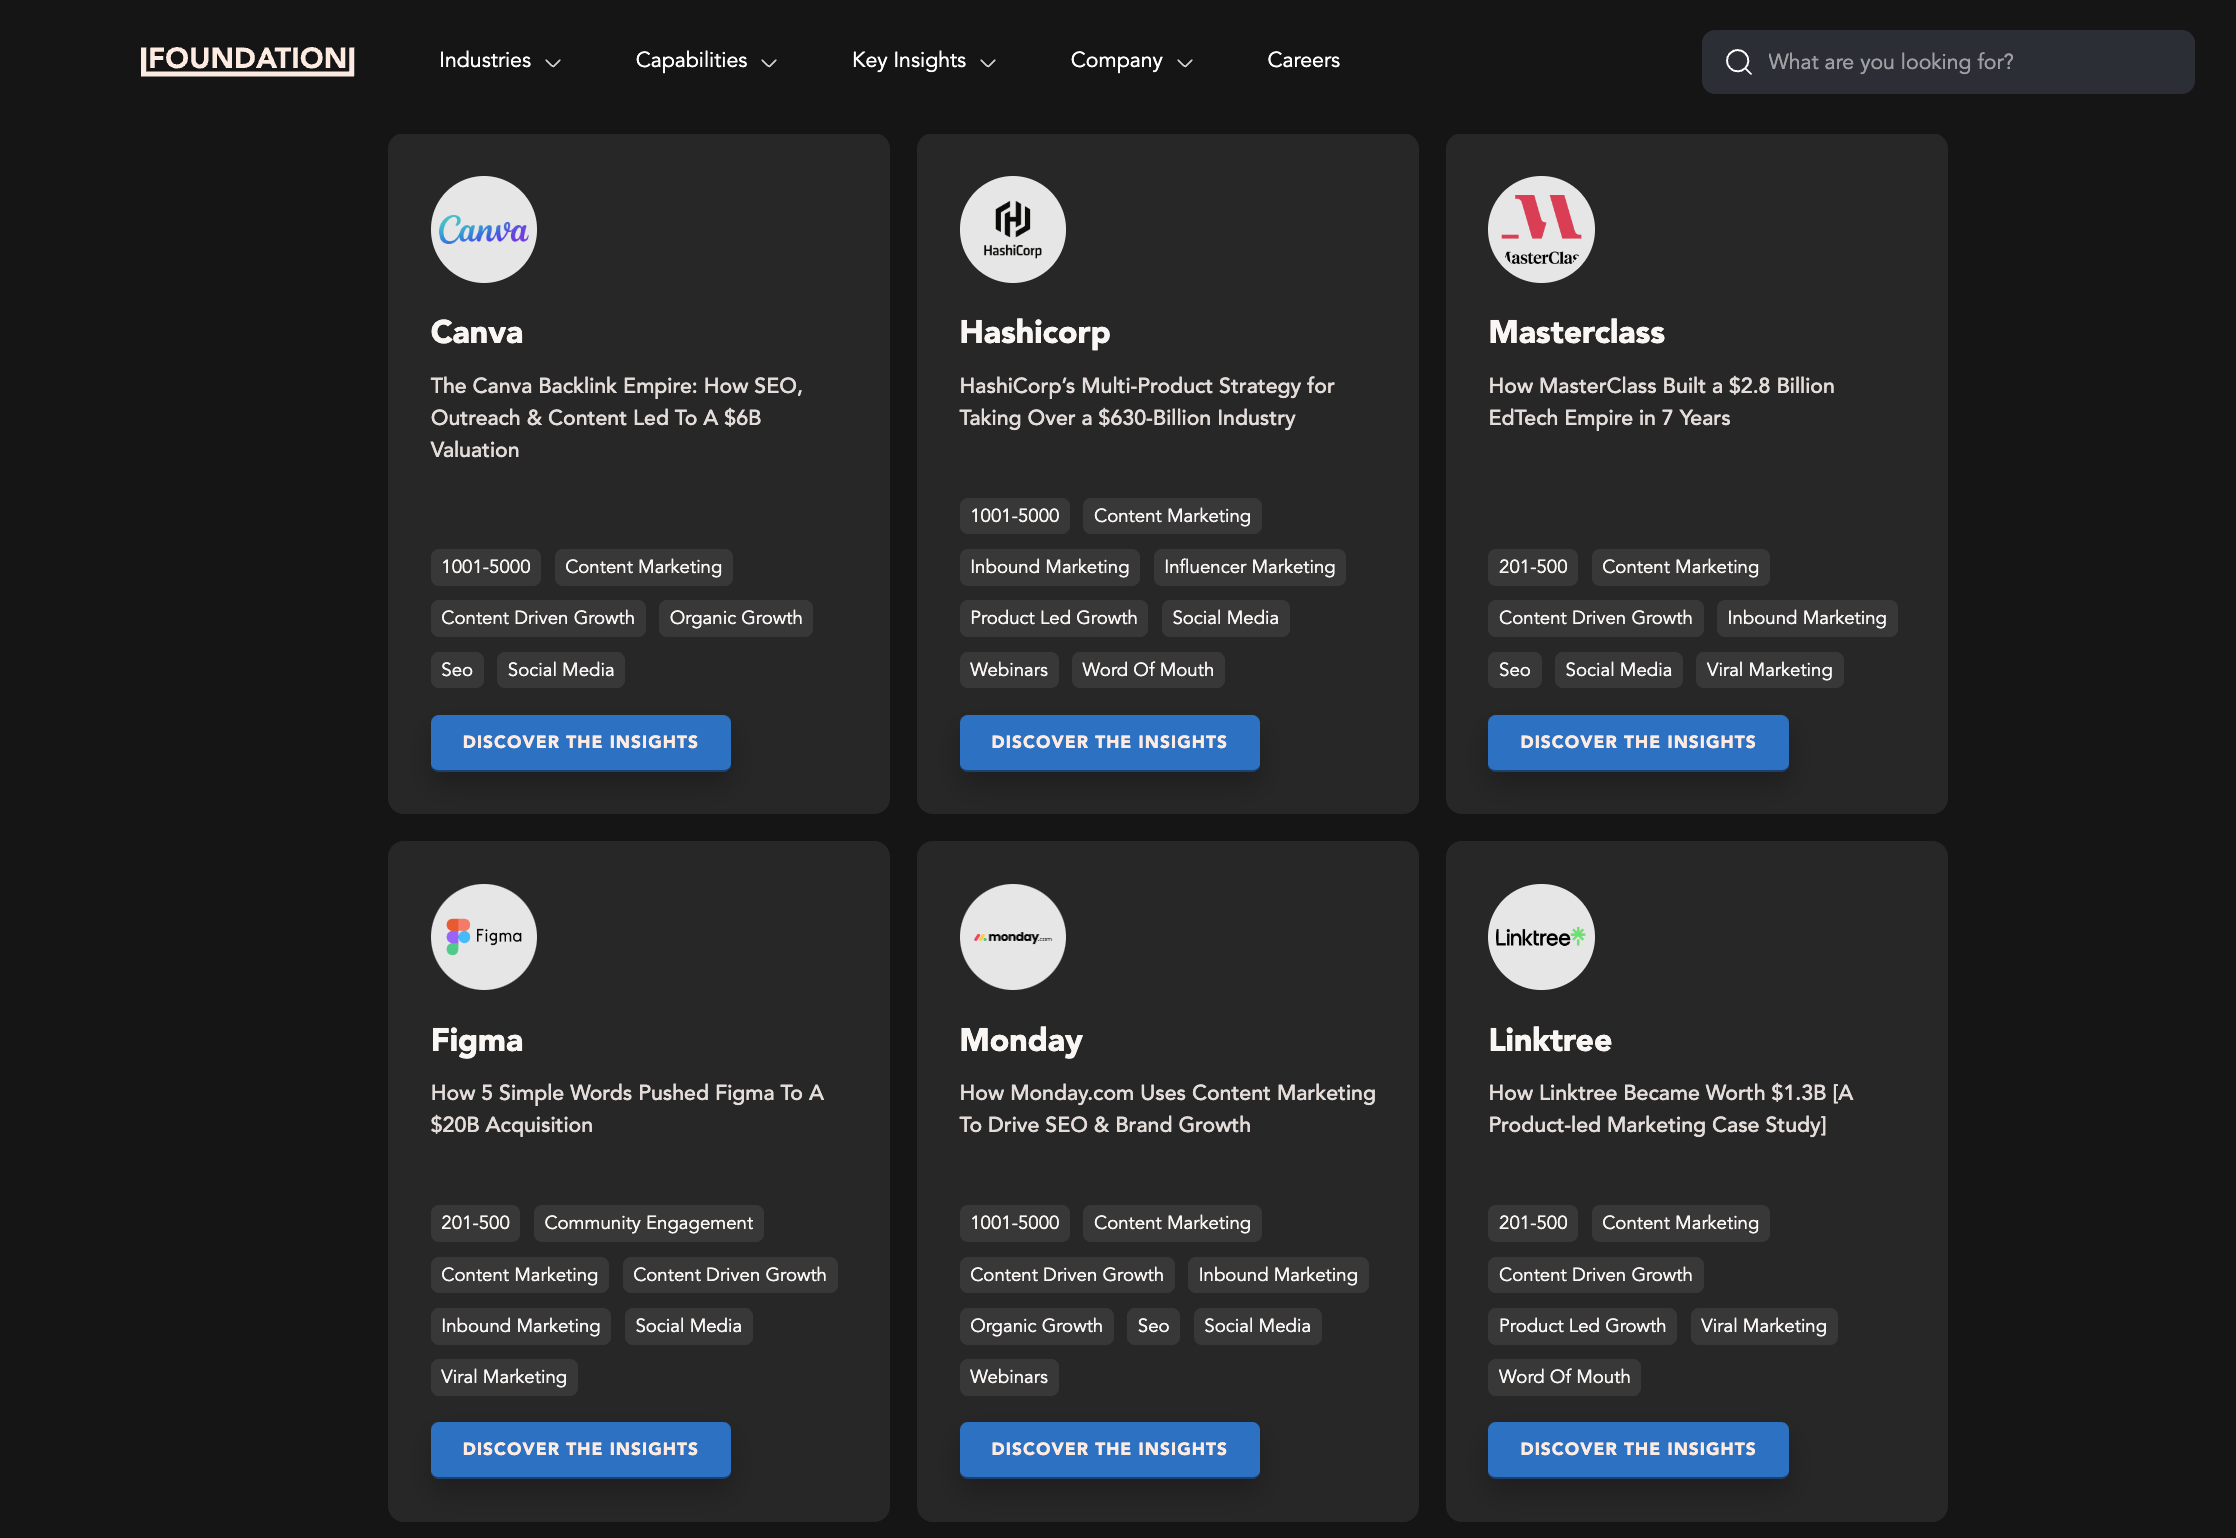Click 'How Linktree Became Worth $1.3B' text
This screenshot has height=1538, width=2236.
[1671, 1109]
